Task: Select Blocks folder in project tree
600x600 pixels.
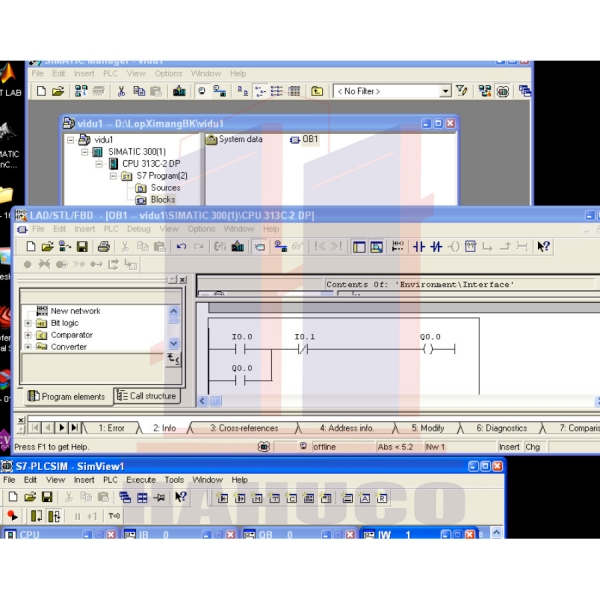Action: 156,200
